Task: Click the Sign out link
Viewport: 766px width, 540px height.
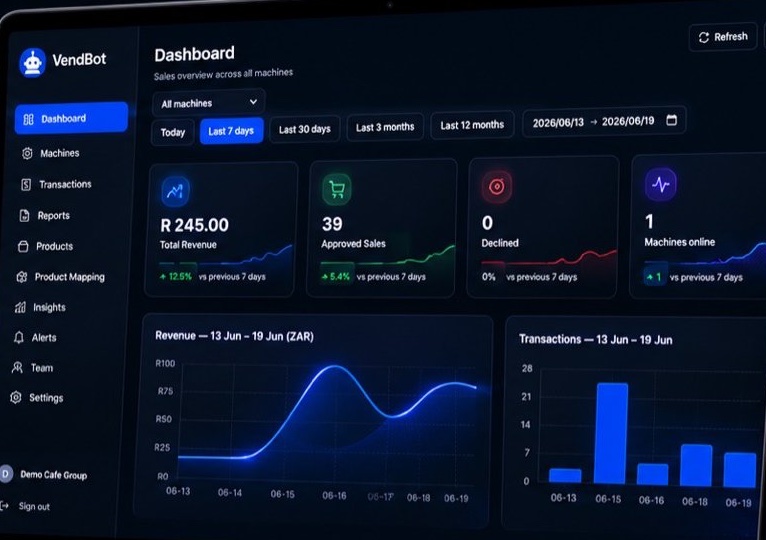Action: coord(34,506)
